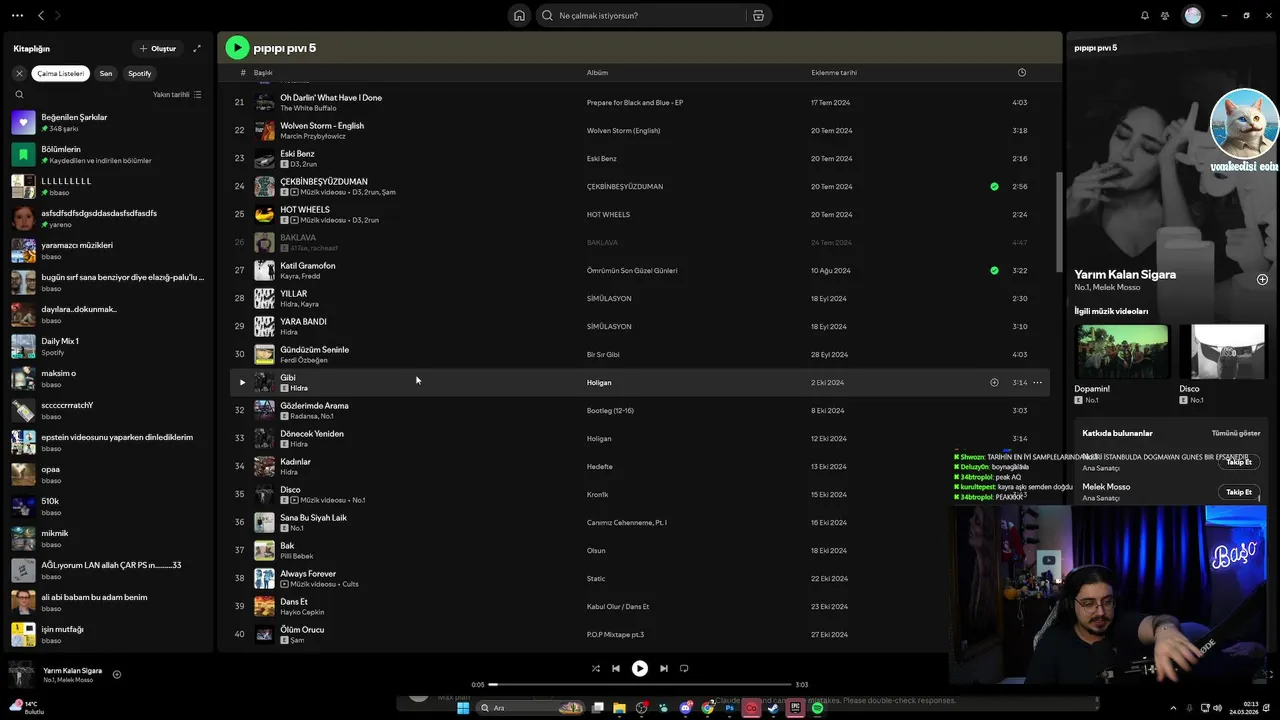Open the 'maksim o' playlist

point(107,378)
